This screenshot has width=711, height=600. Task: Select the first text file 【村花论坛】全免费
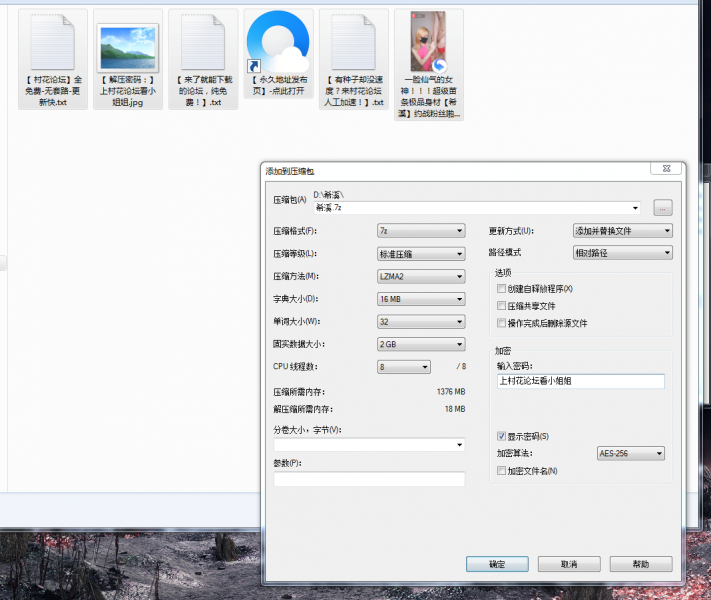click(x=52, y=45)
